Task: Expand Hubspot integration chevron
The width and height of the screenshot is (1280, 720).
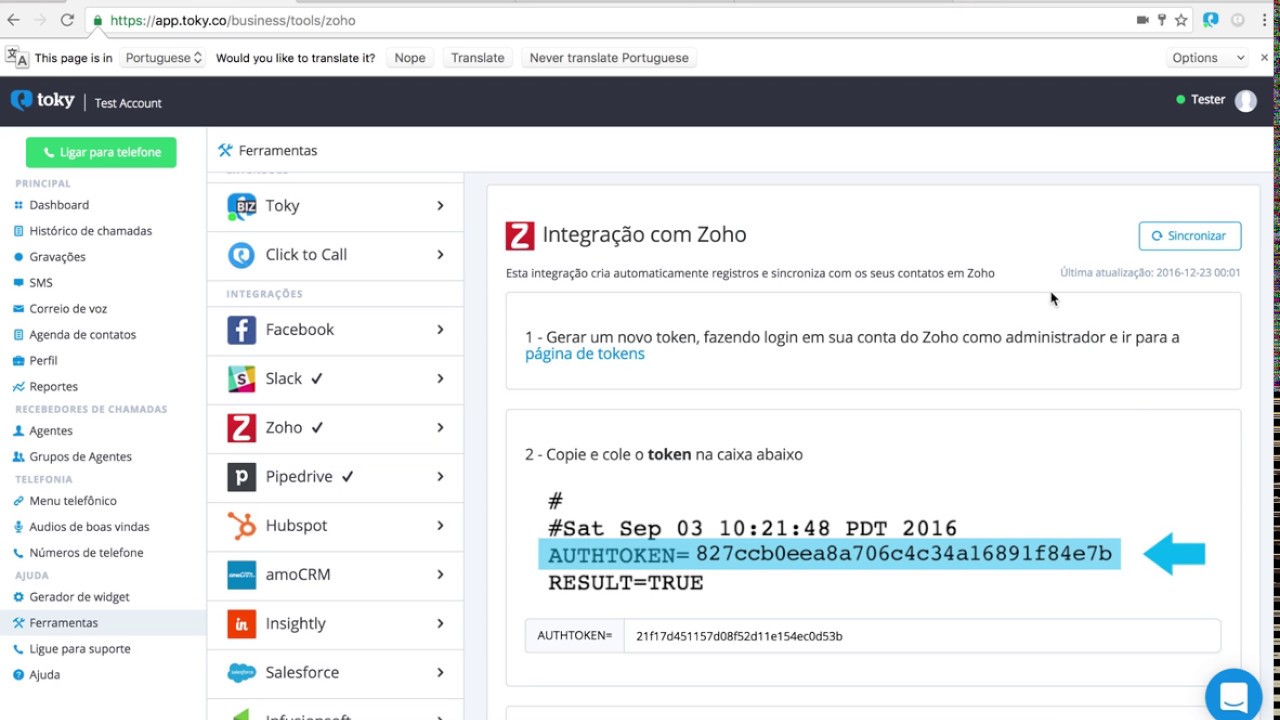Action: (x=440, y=526)
